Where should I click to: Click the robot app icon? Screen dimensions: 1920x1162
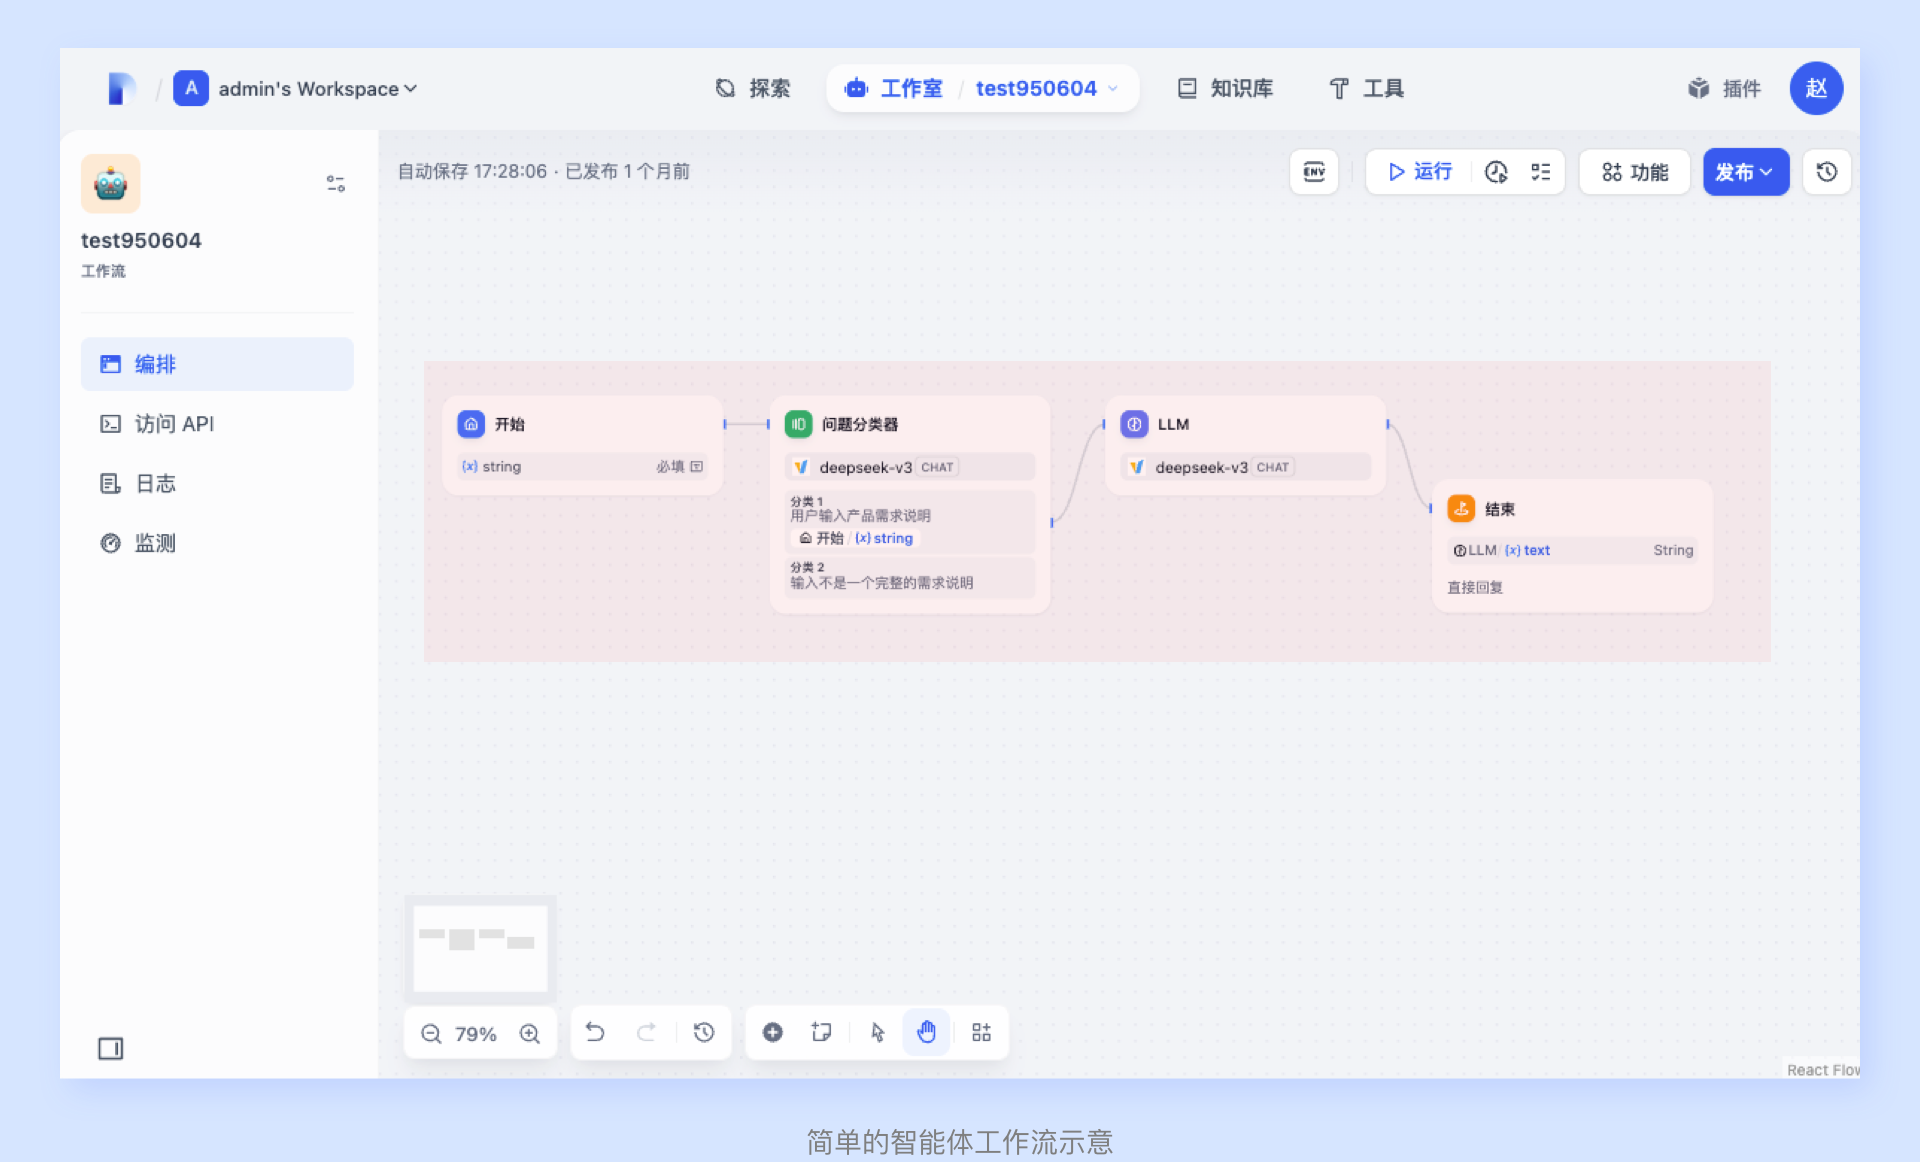point(111,183)
